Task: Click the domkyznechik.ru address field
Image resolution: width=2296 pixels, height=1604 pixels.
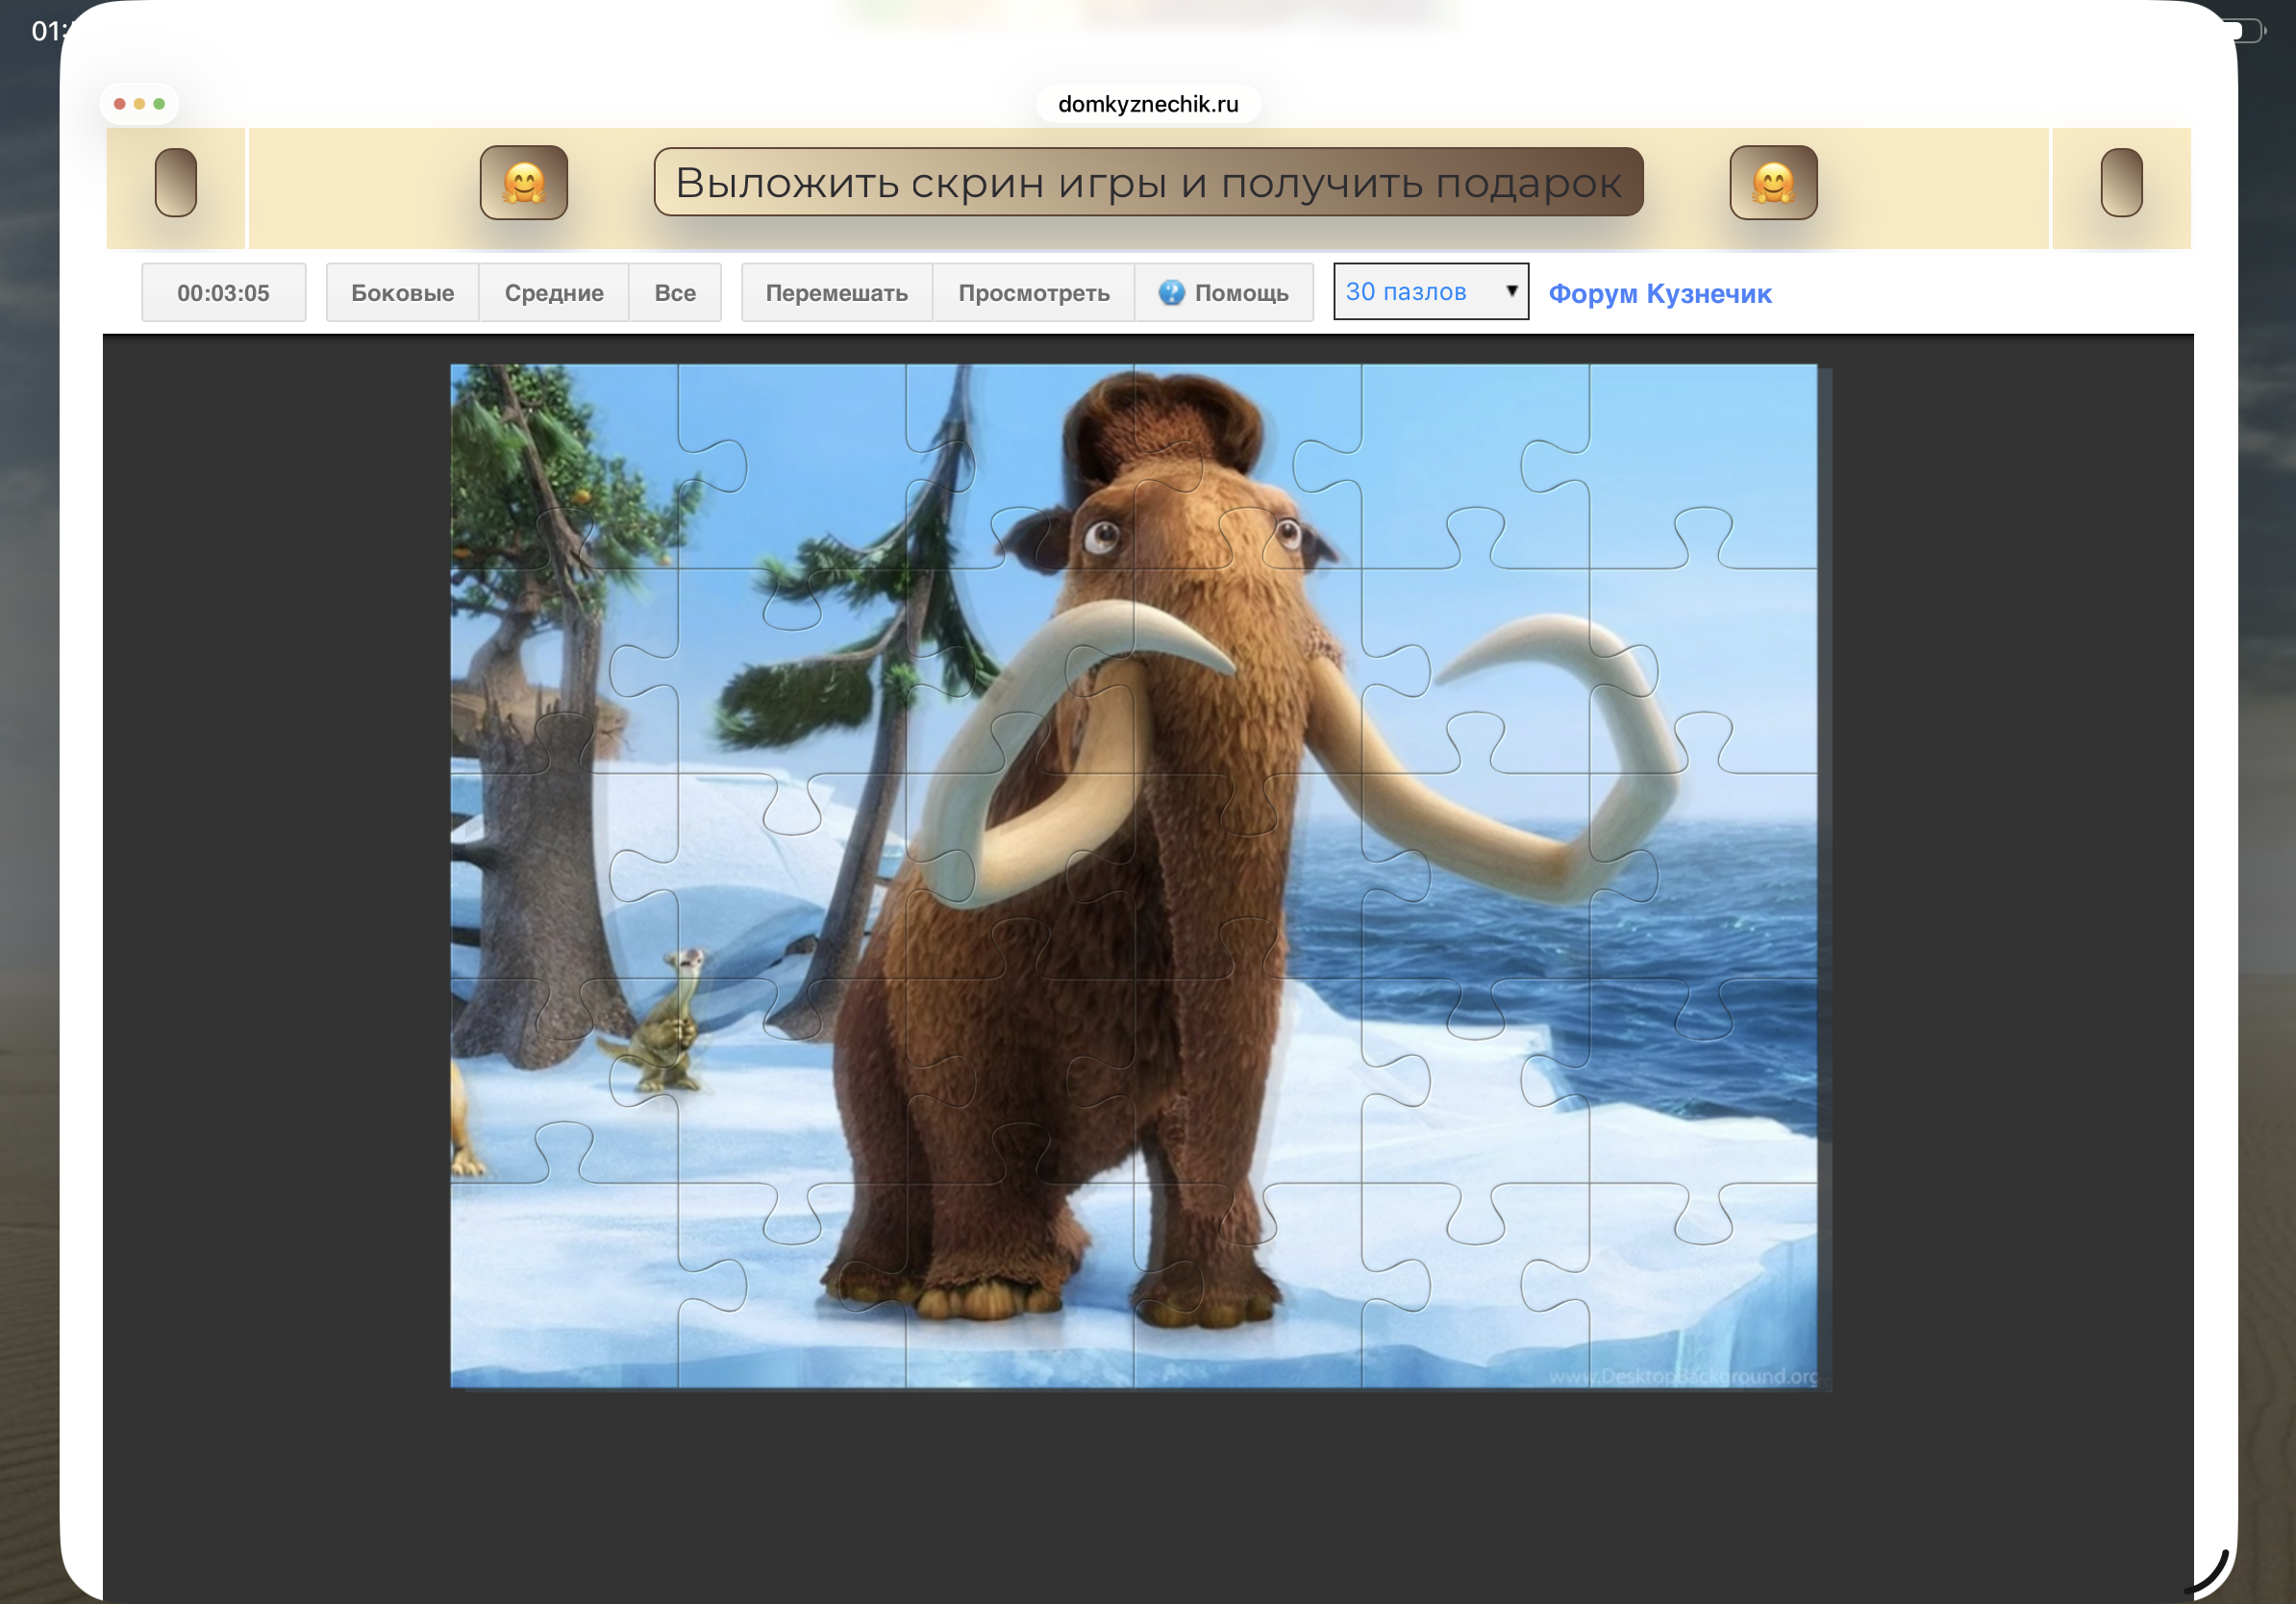Action: click(1148, 104)
